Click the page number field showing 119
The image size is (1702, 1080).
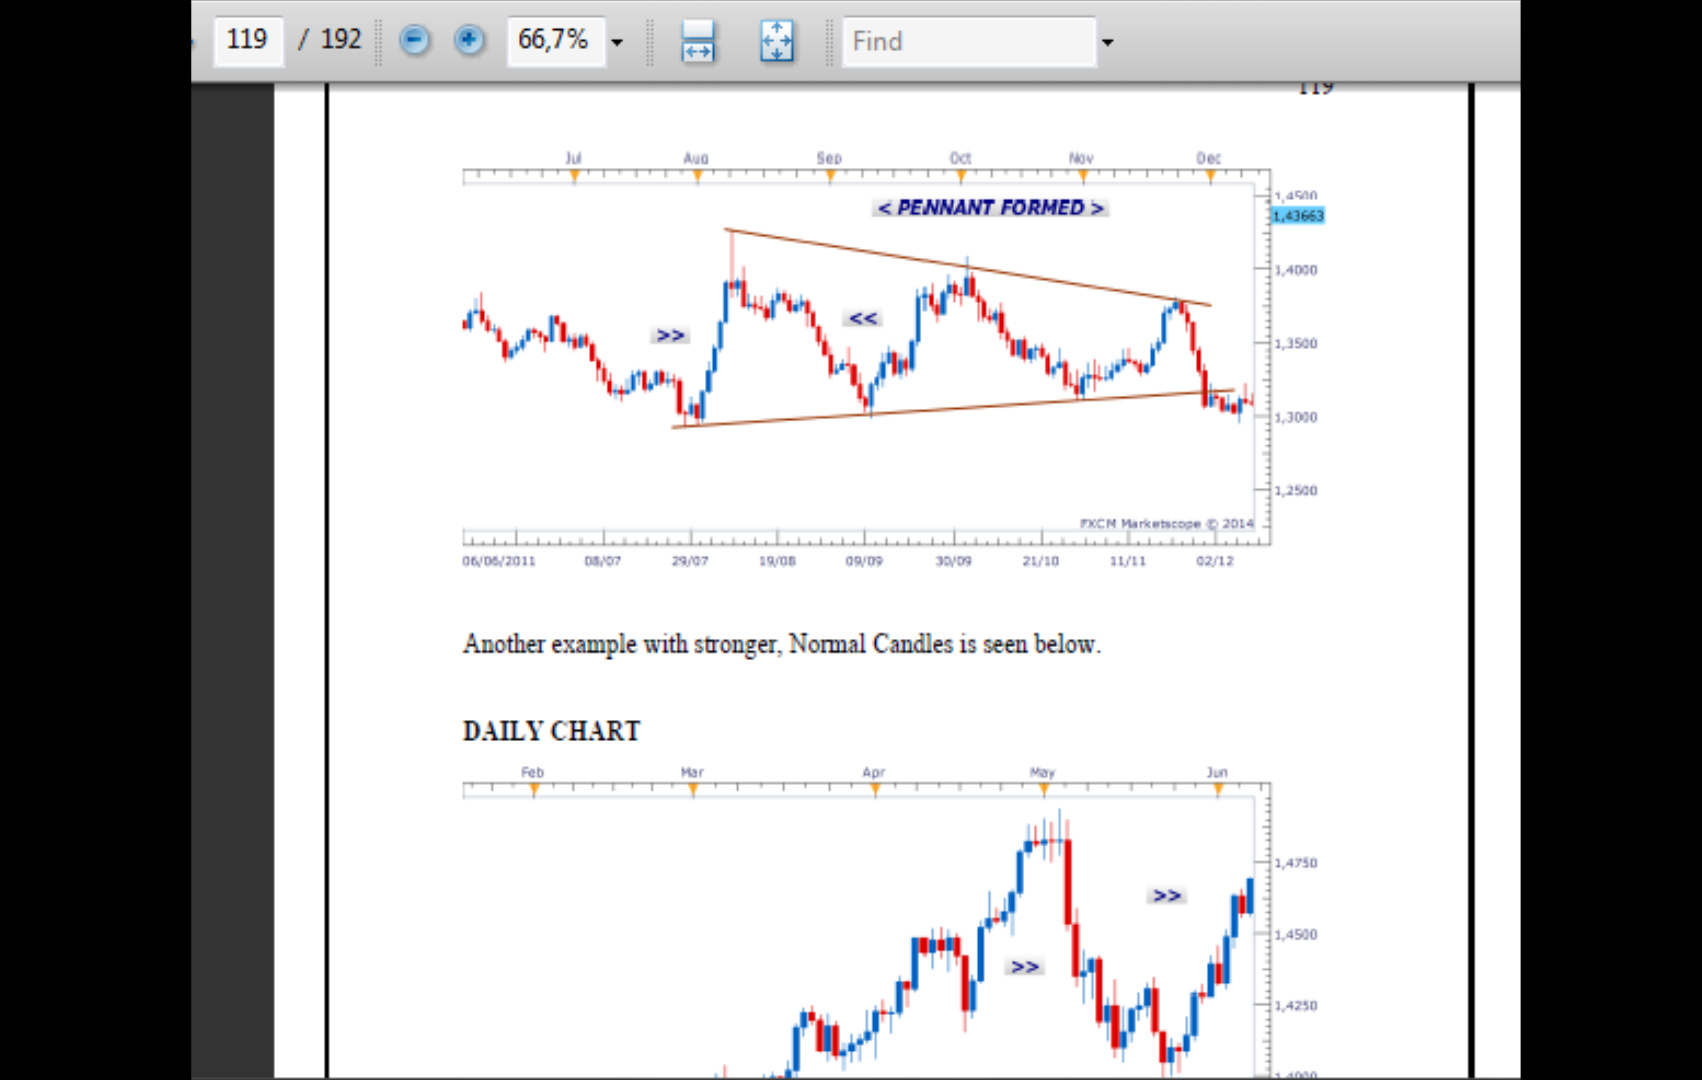pyautogui.click(x=247, y=40)
